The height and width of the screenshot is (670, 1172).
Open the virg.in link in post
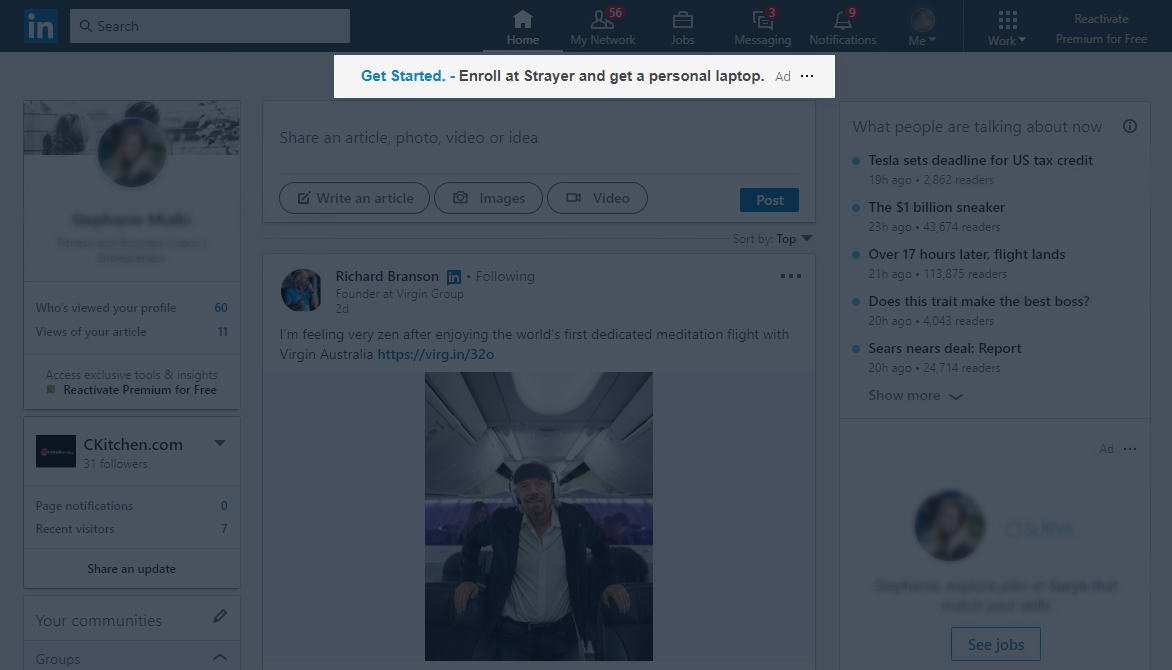pyautogui.click(x=436, y=354)
